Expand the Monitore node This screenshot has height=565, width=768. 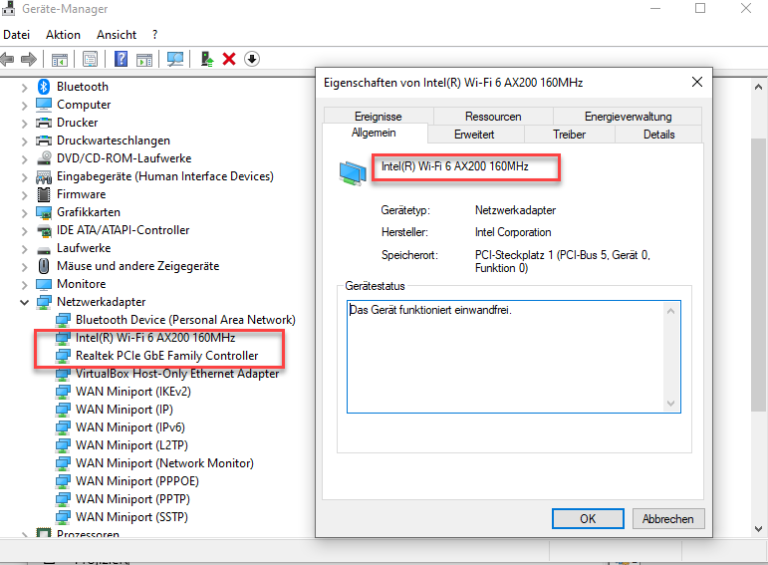24,284
